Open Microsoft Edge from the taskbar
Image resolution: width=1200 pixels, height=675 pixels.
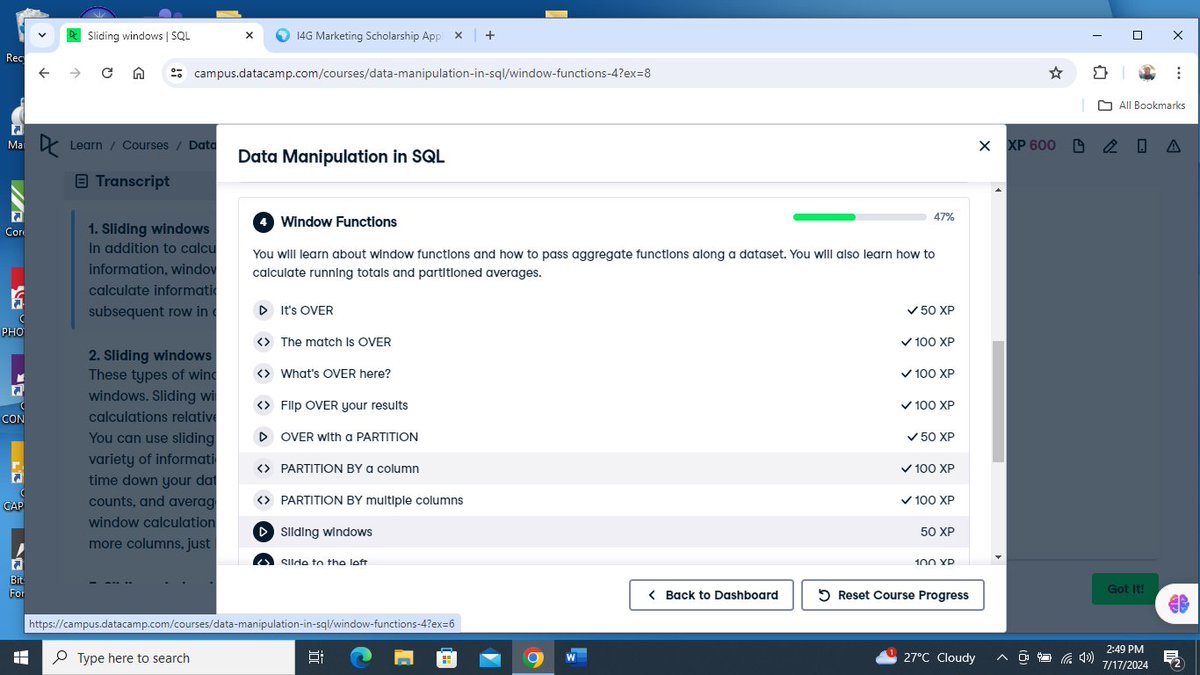361,657
